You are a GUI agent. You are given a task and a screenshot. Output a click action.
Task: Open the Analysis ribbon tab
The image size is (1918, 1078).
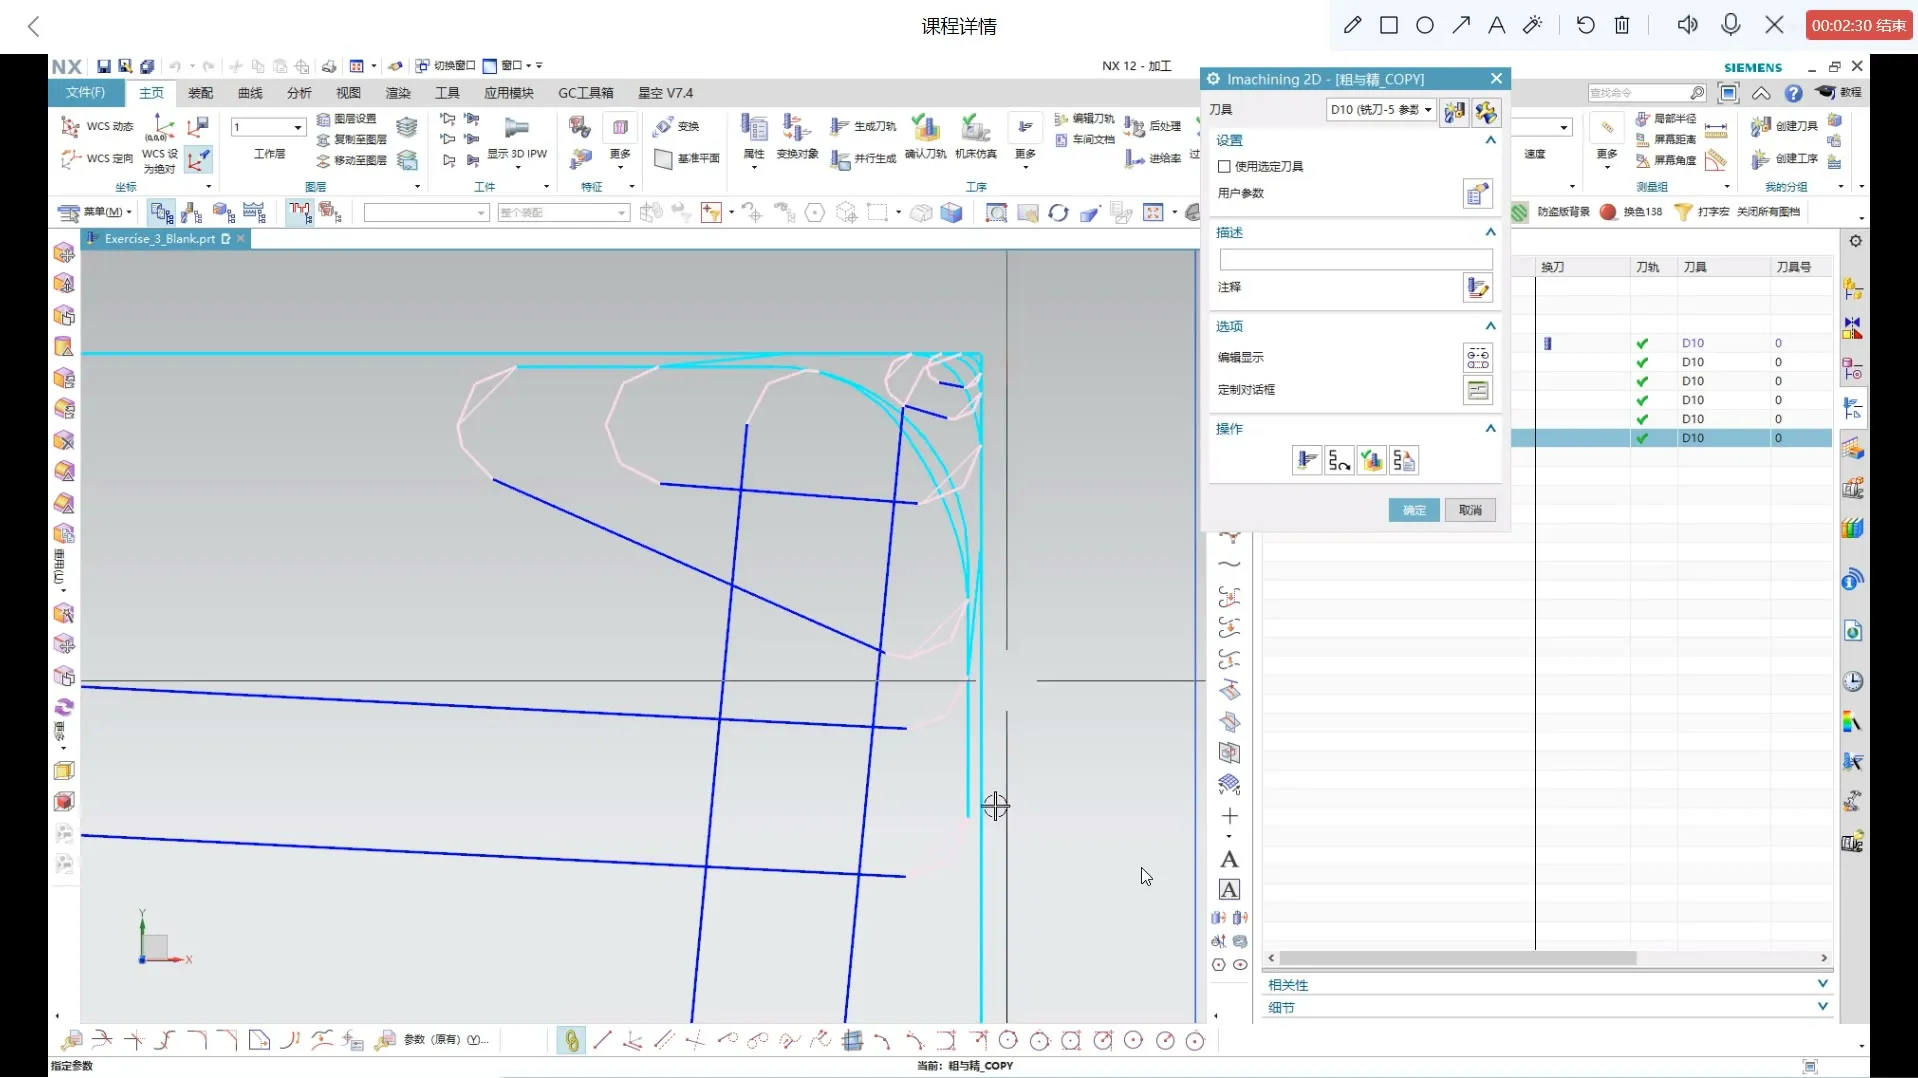299,93
